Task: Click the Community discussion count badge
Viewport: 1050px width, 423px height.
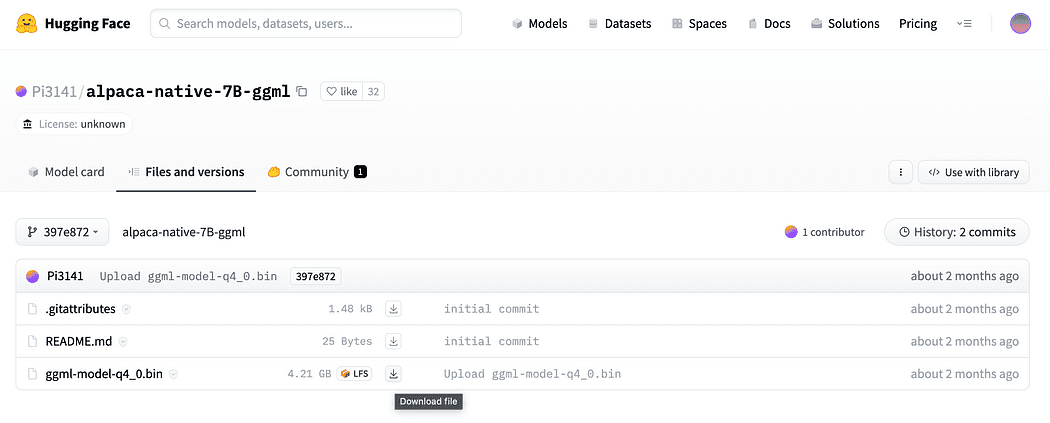Action: pos(360,172)
